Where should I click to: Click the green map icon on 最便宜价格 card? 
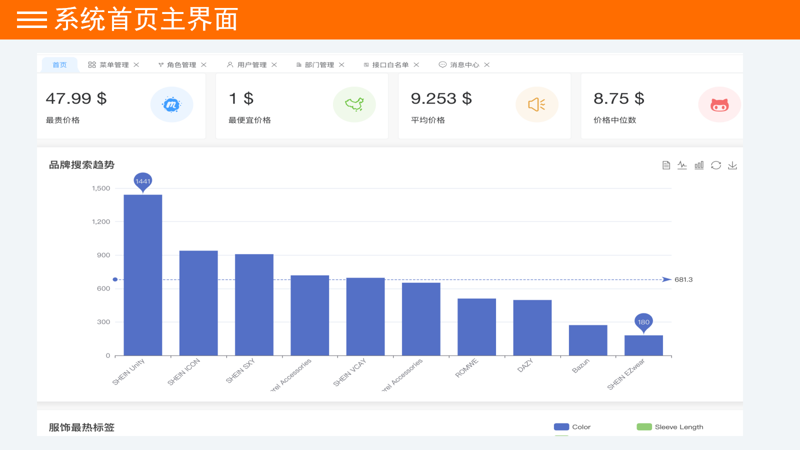click(x=354, y=105)
